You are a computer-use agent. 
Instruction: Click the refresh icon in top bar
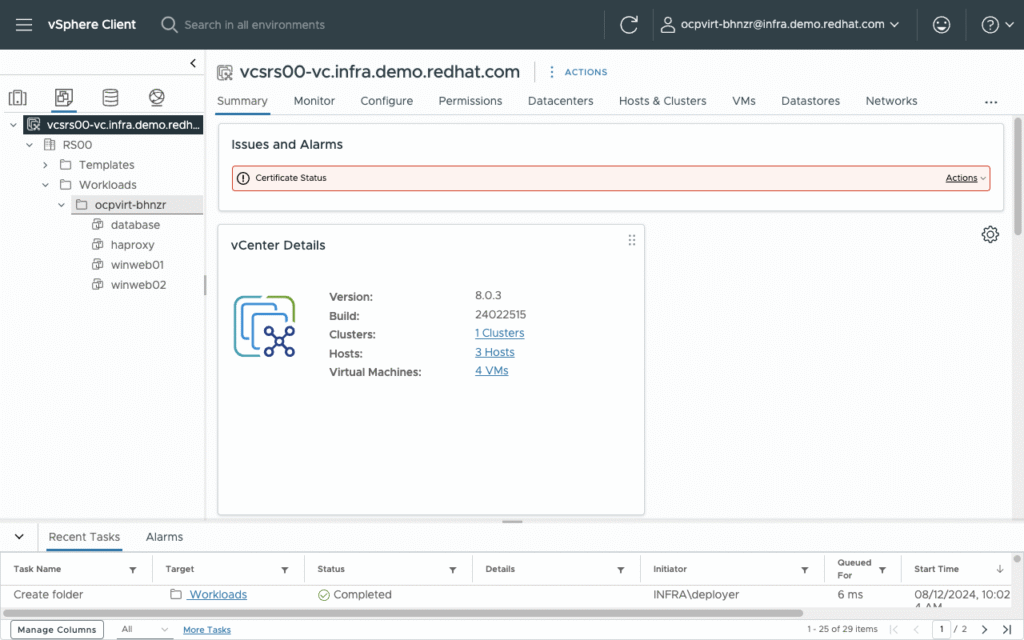pyautogui.click(x=629, y=24)
